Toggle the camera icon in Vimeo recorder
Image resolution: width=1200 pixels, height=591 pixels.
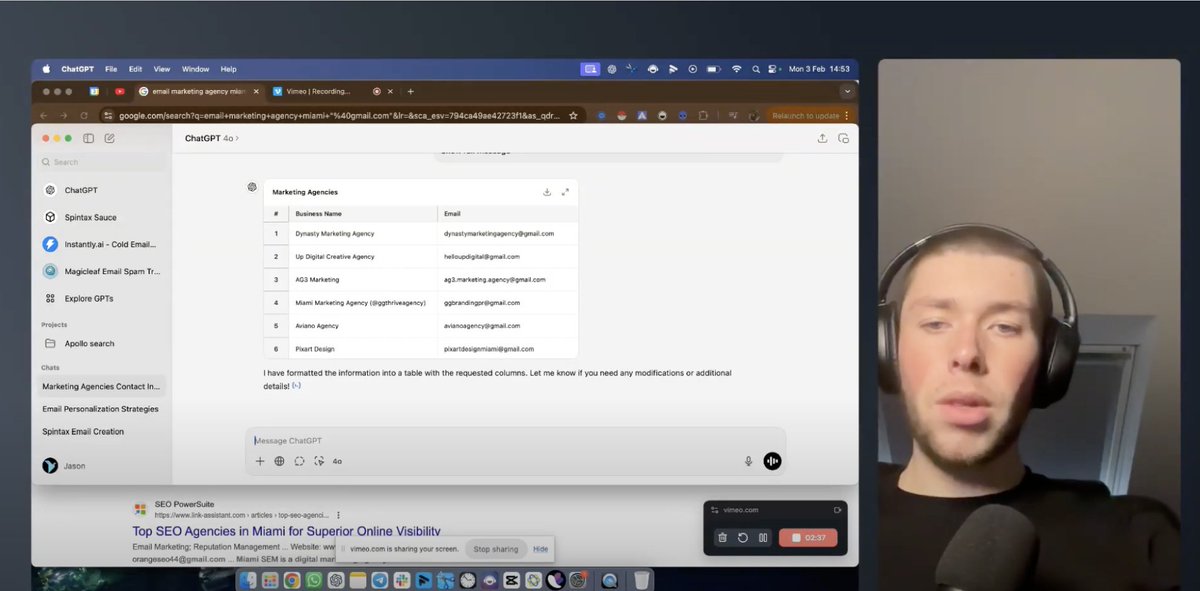[838, 510]
